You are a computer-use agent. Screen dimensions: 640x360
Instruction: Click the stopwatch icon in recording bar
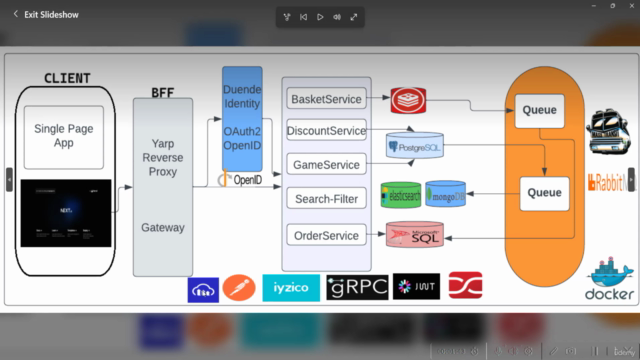tap(474, 351)
